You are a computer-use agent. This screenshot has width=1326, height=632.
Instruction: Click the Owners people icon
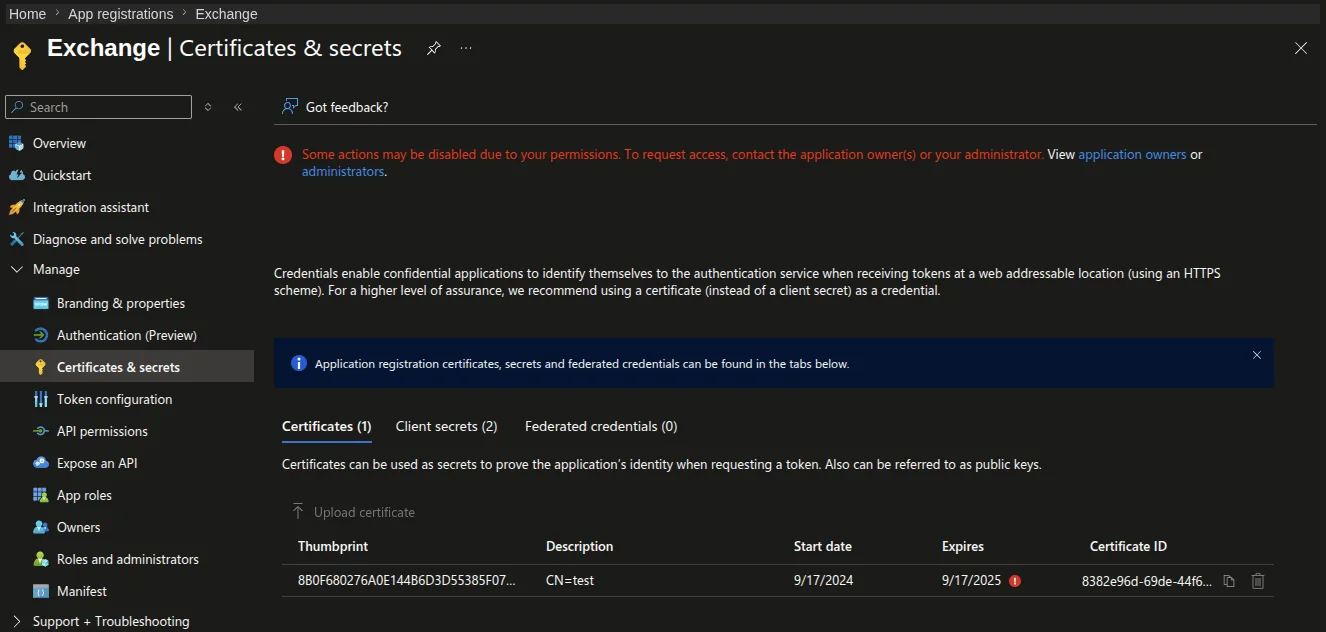click(41, 527)
